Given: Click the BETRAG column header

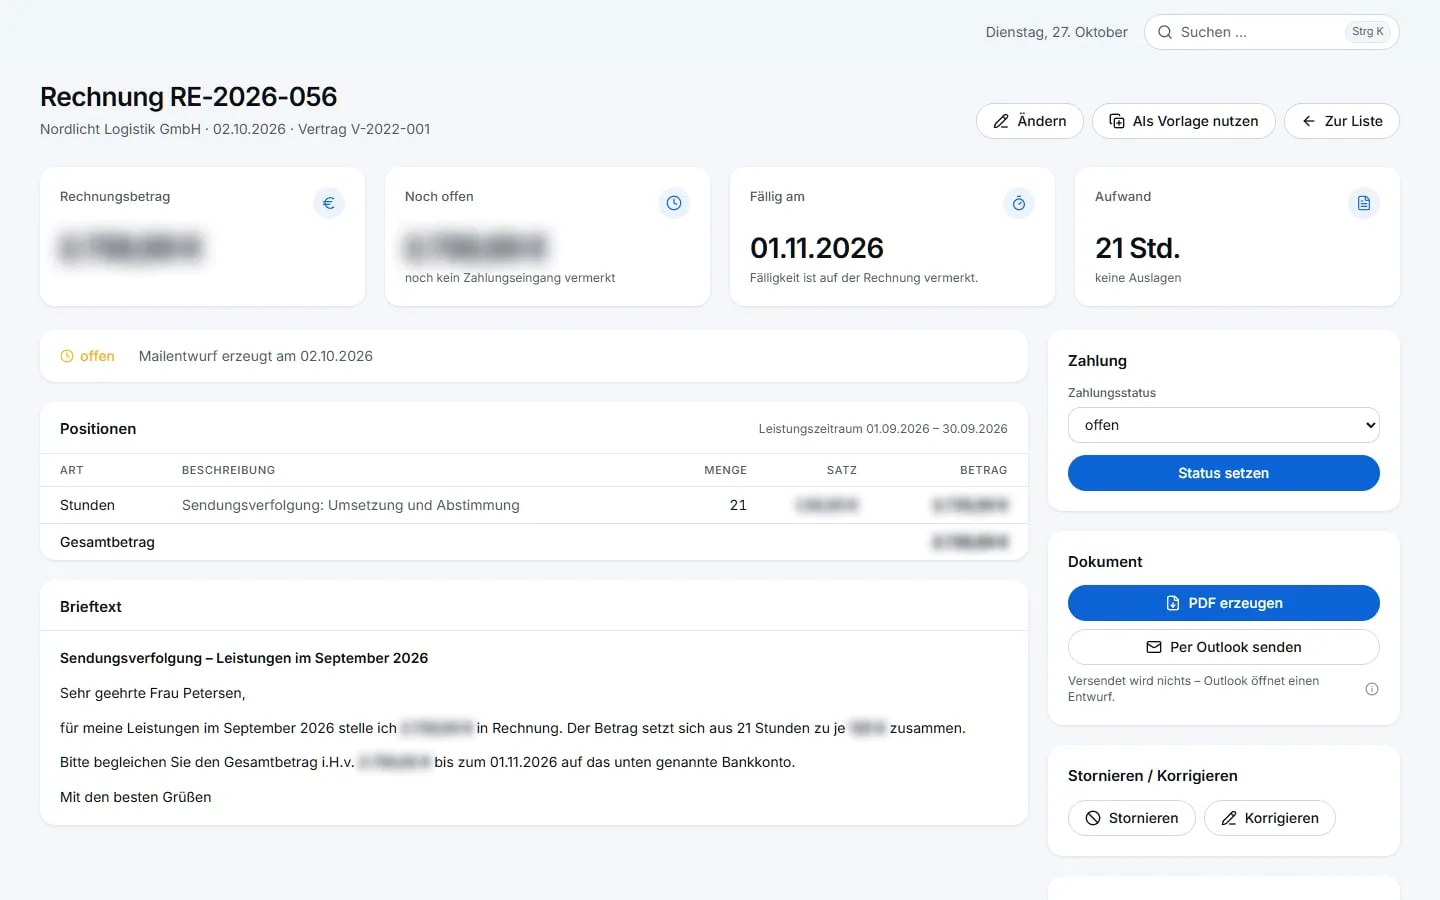Looking at the screenshot, I should (984, 470).
